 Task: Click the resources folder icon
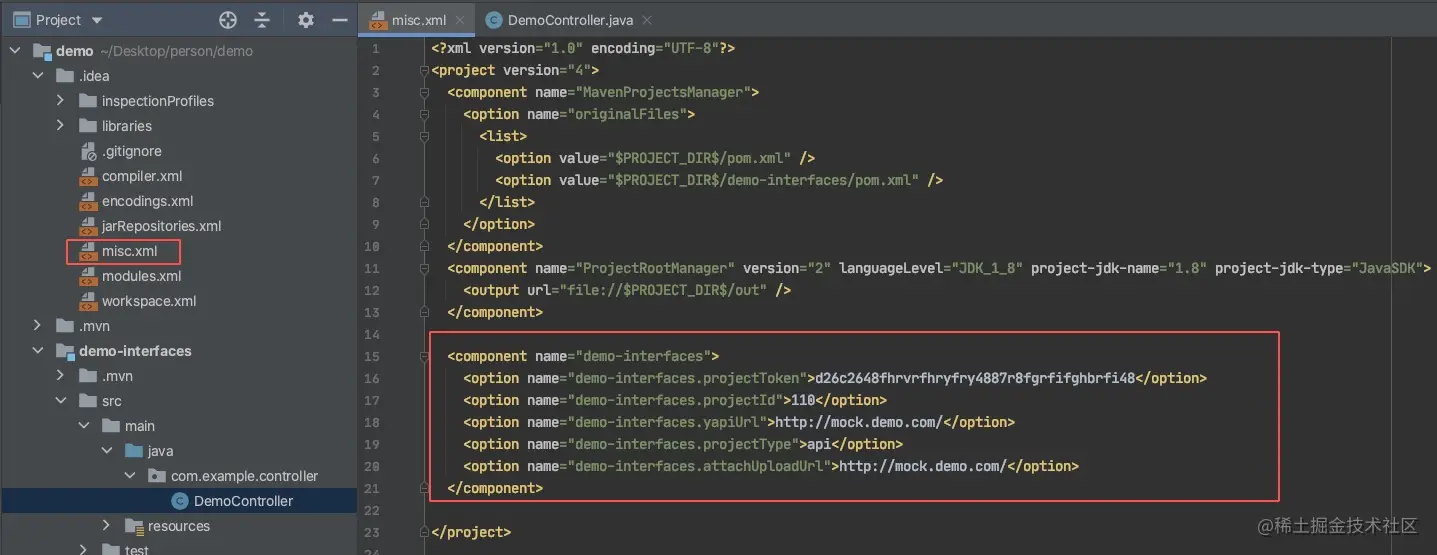pyautogui.click(x=134, y=526)
